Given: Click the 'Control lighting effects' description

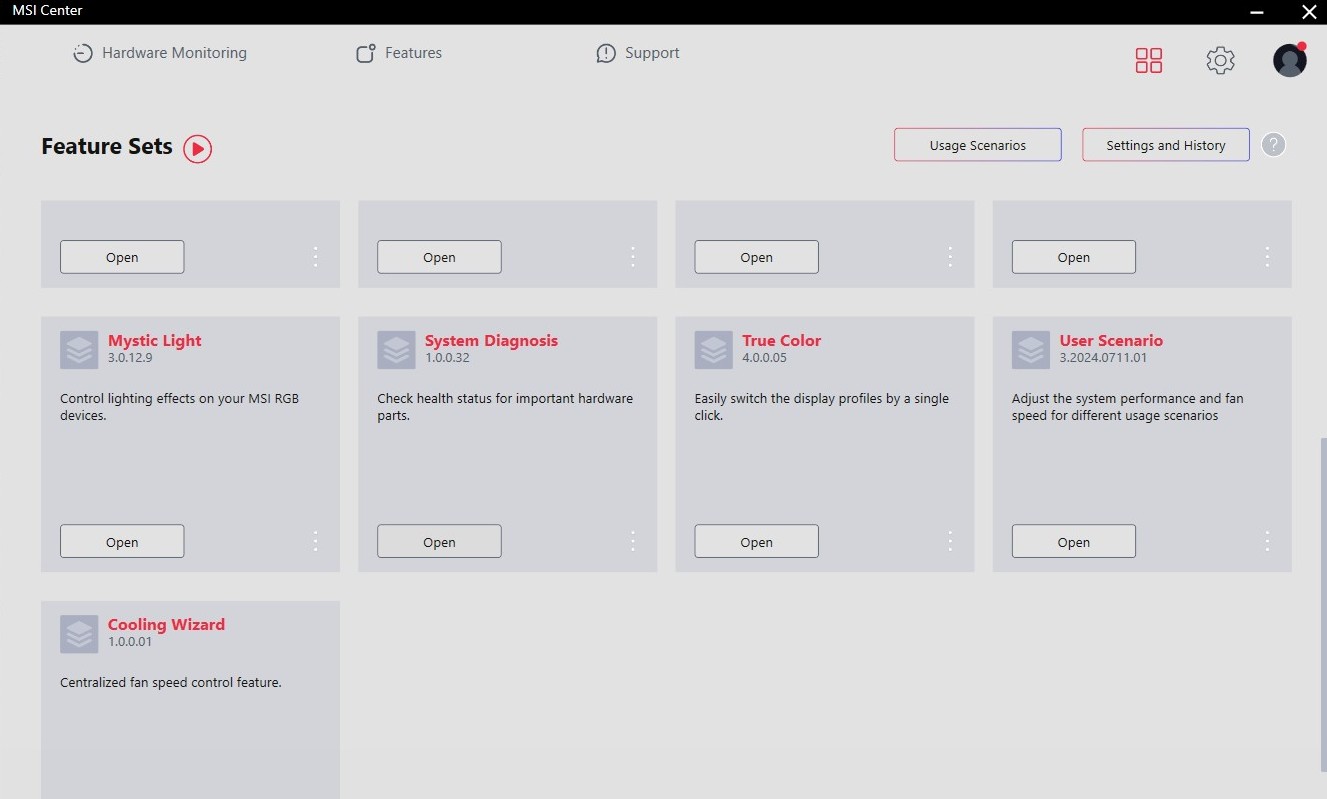Looking at the screenshot, I should [180, 407].
